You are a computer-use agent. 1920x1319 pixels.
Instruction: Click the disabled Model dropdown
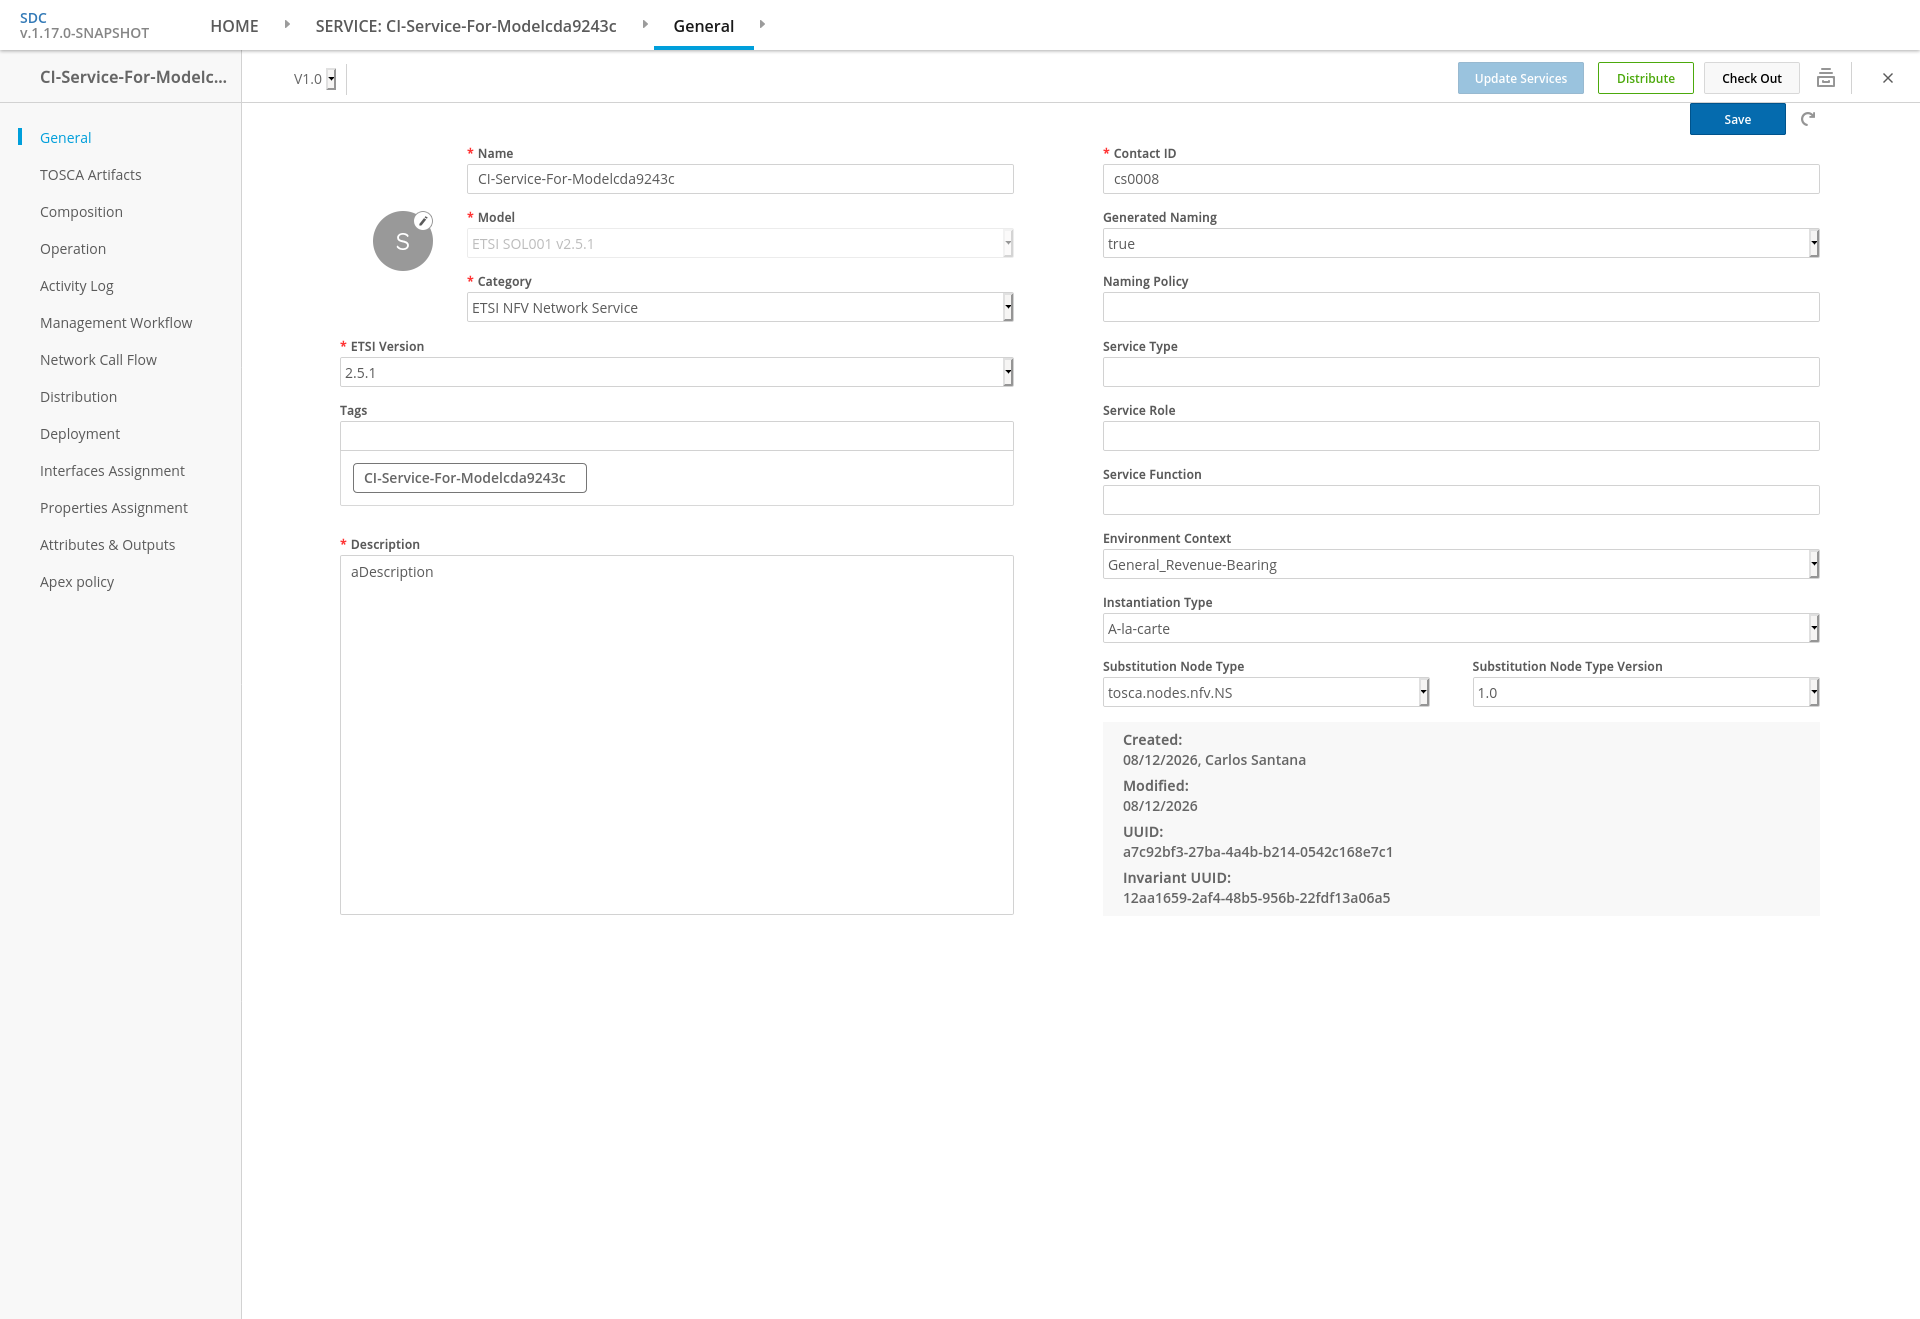coord(740,243)
